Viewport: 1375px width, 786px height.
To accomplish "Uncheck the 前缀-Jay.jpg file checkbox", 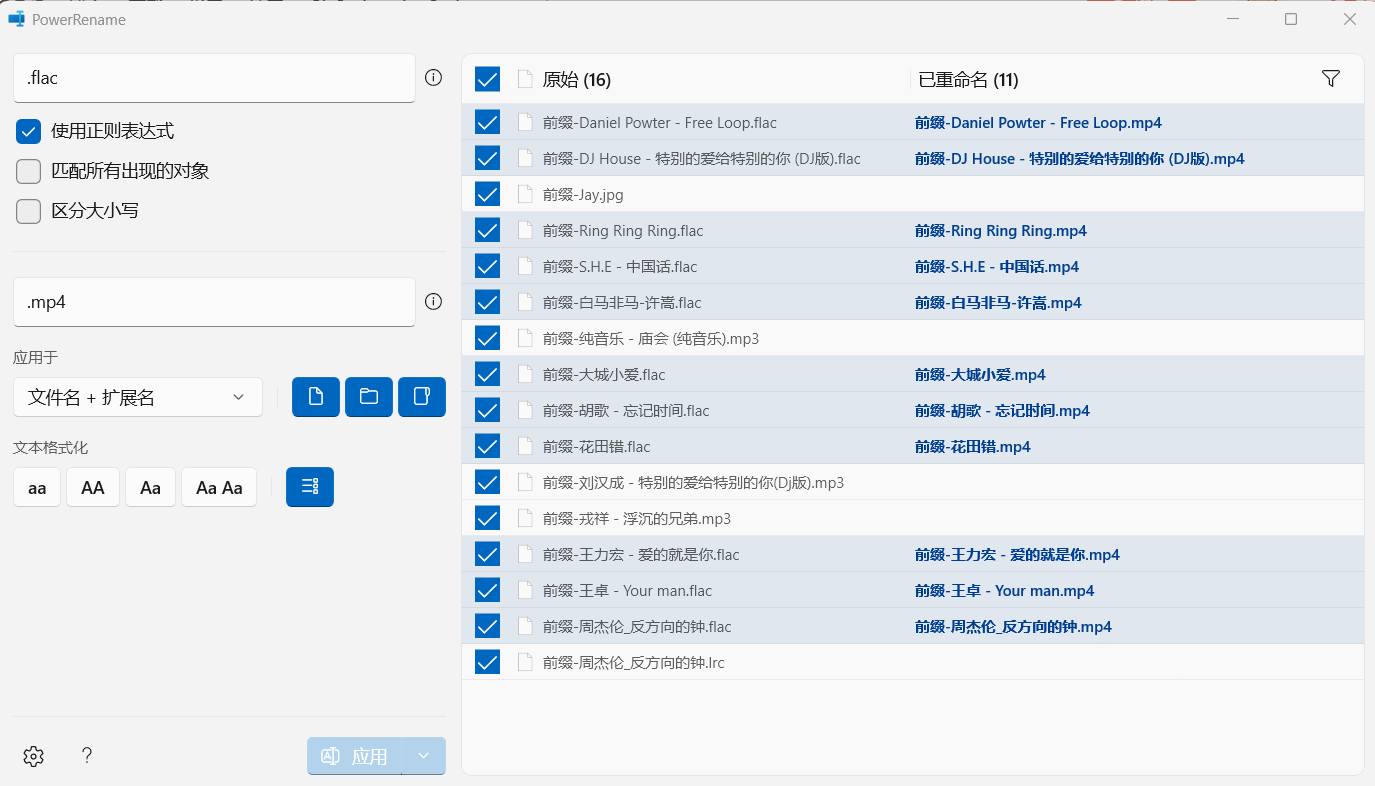I will pos(487,194).
